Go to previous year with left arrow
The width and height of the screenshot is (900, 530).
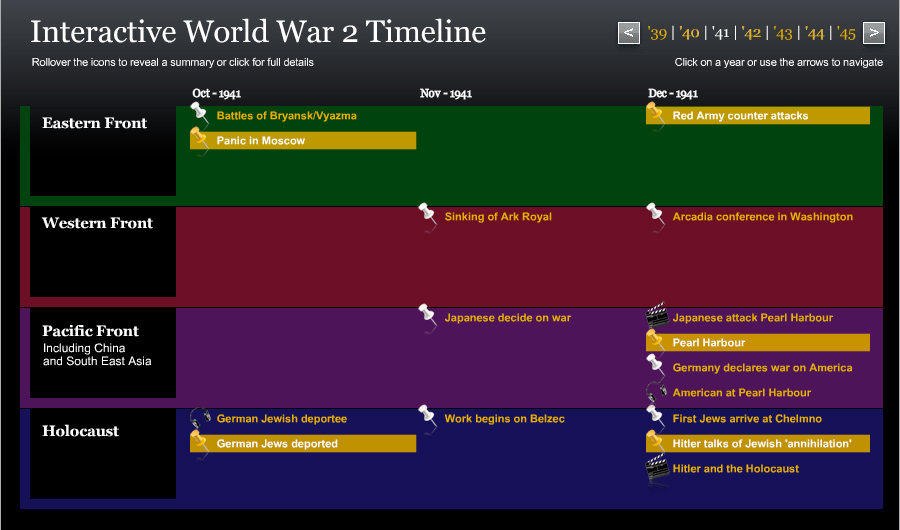pyautogui.click(x=629, y=33)
